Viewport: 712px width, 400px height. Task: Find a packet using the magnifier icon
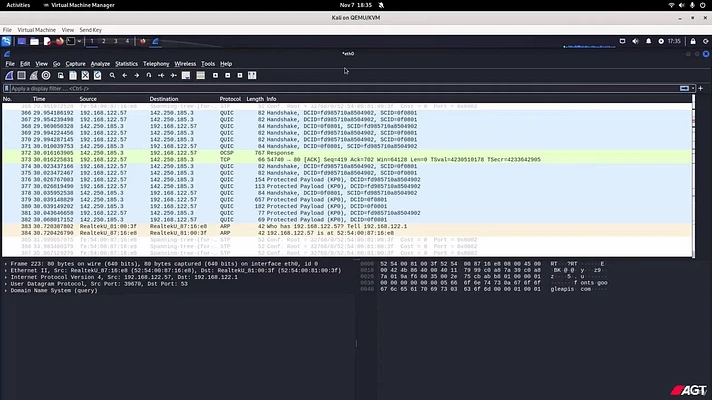pyautogui.click(x=112, y=75)
